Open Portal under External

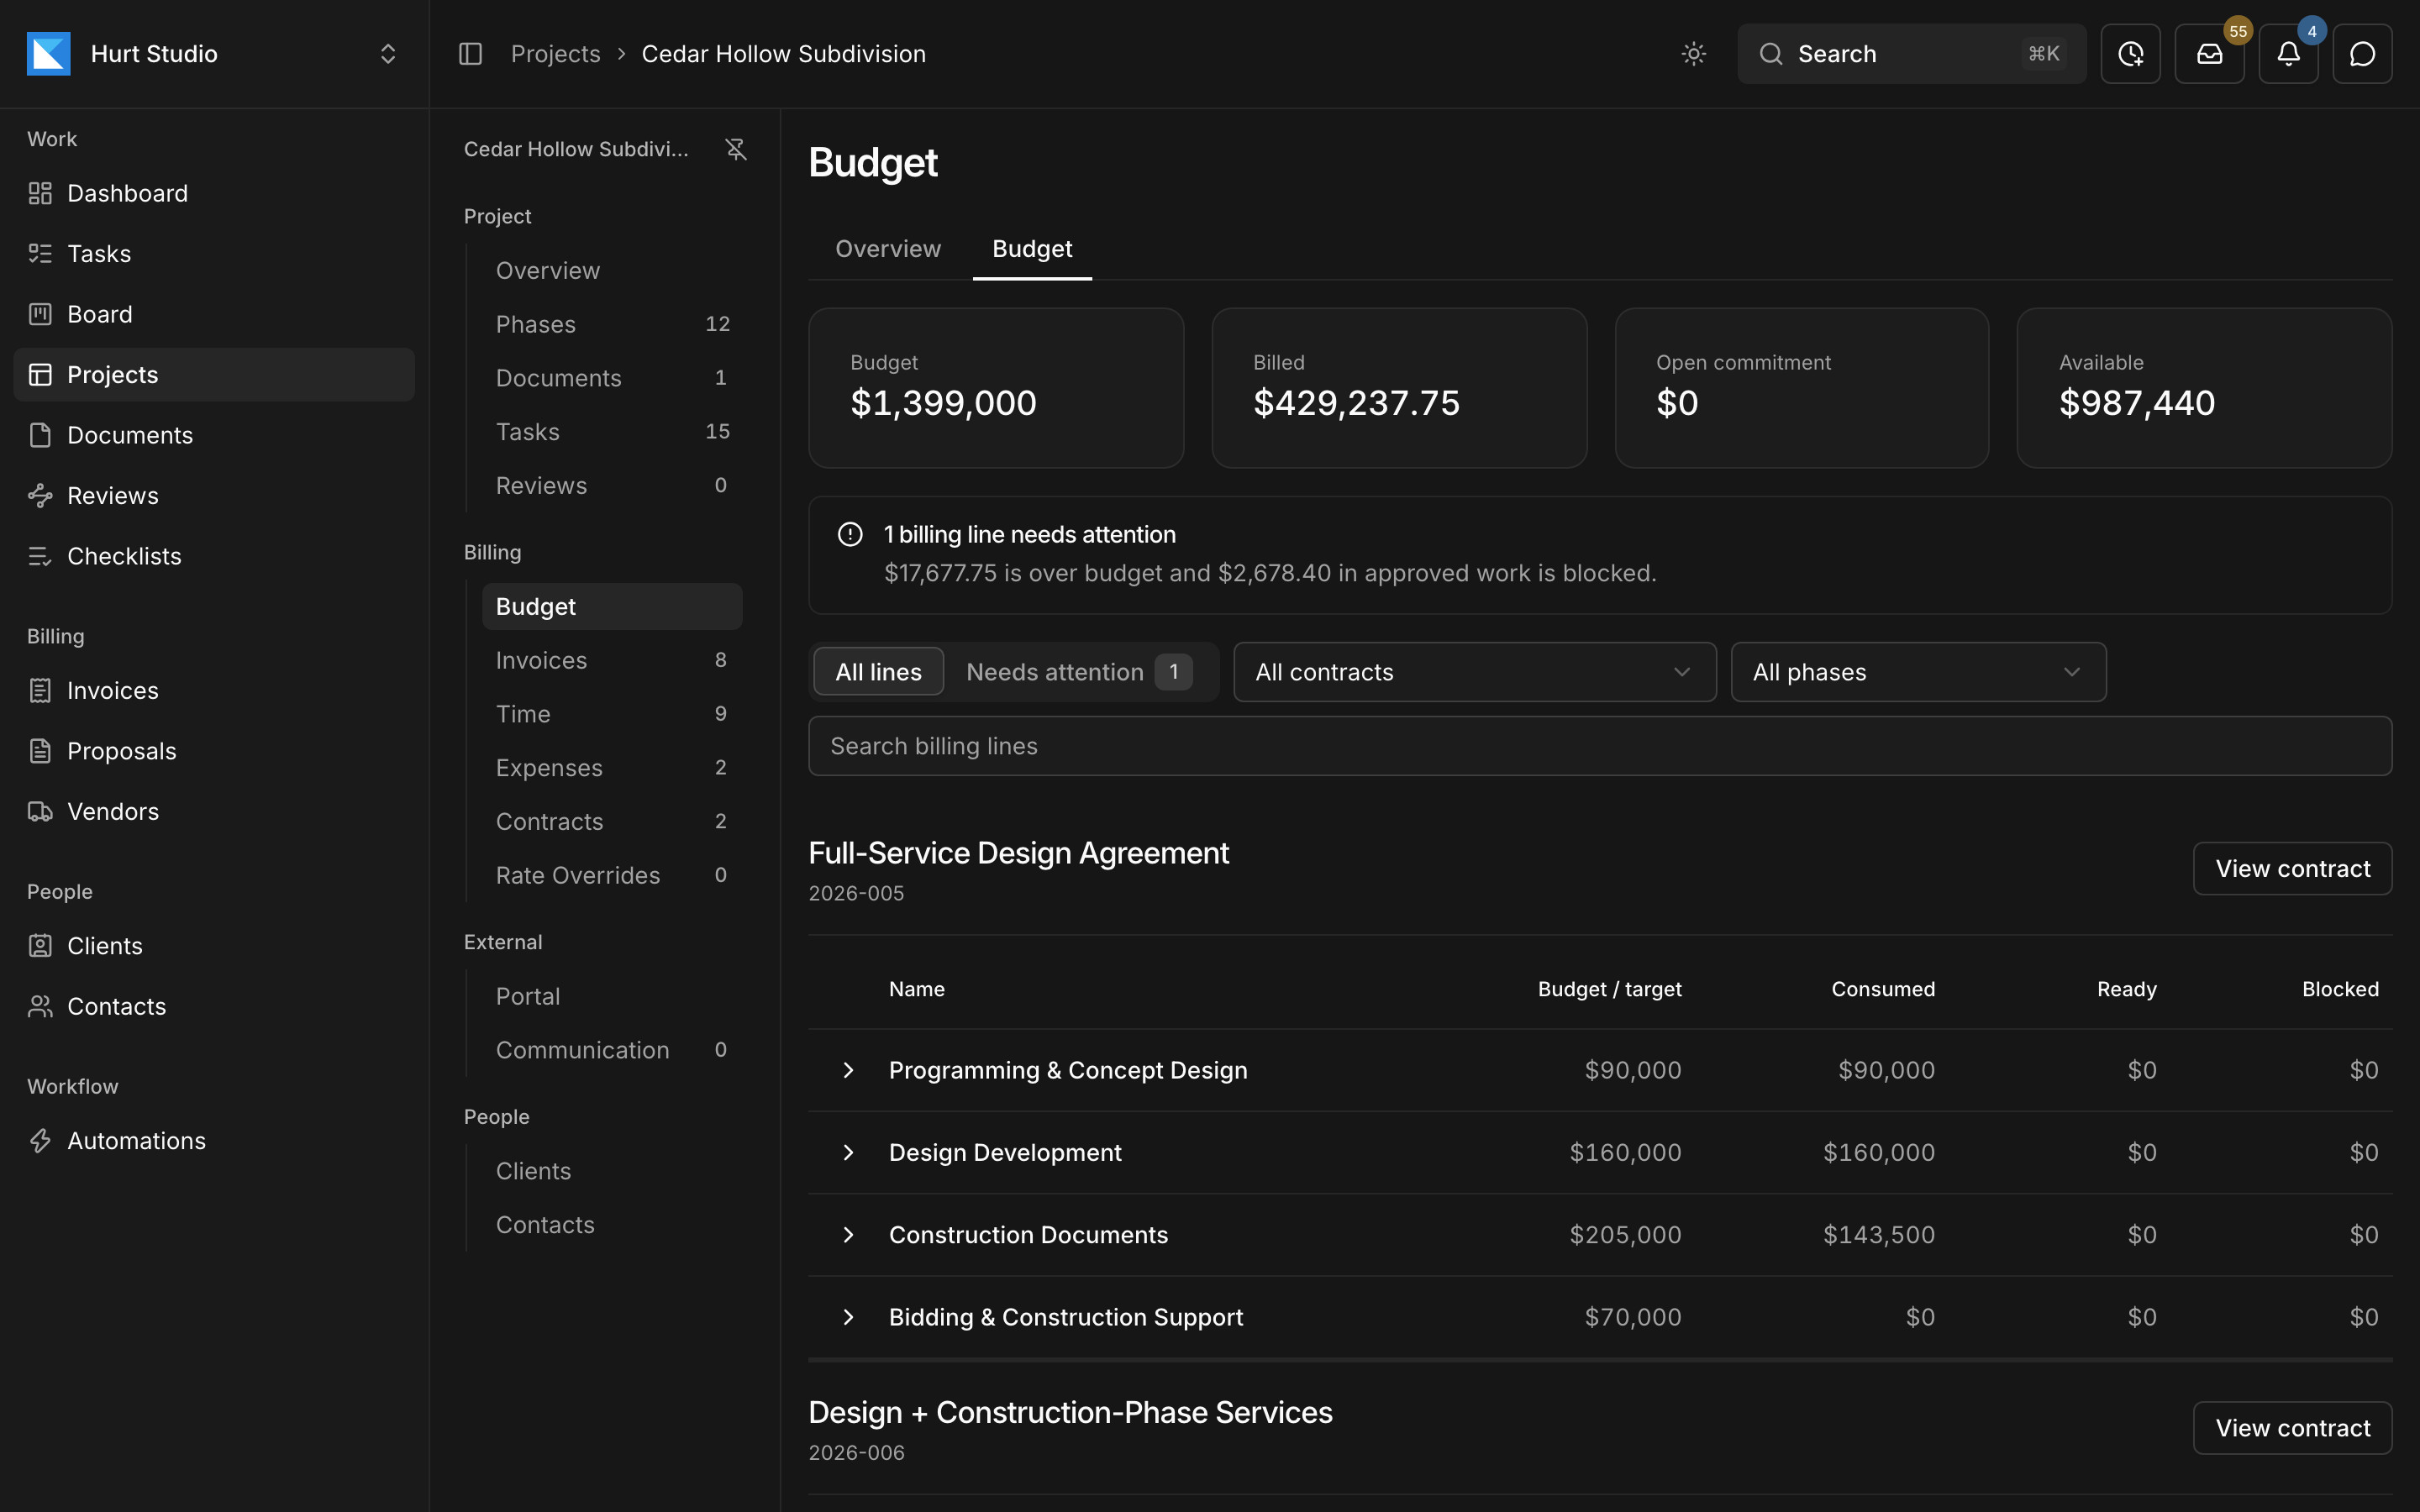click(x=612, y=996)
